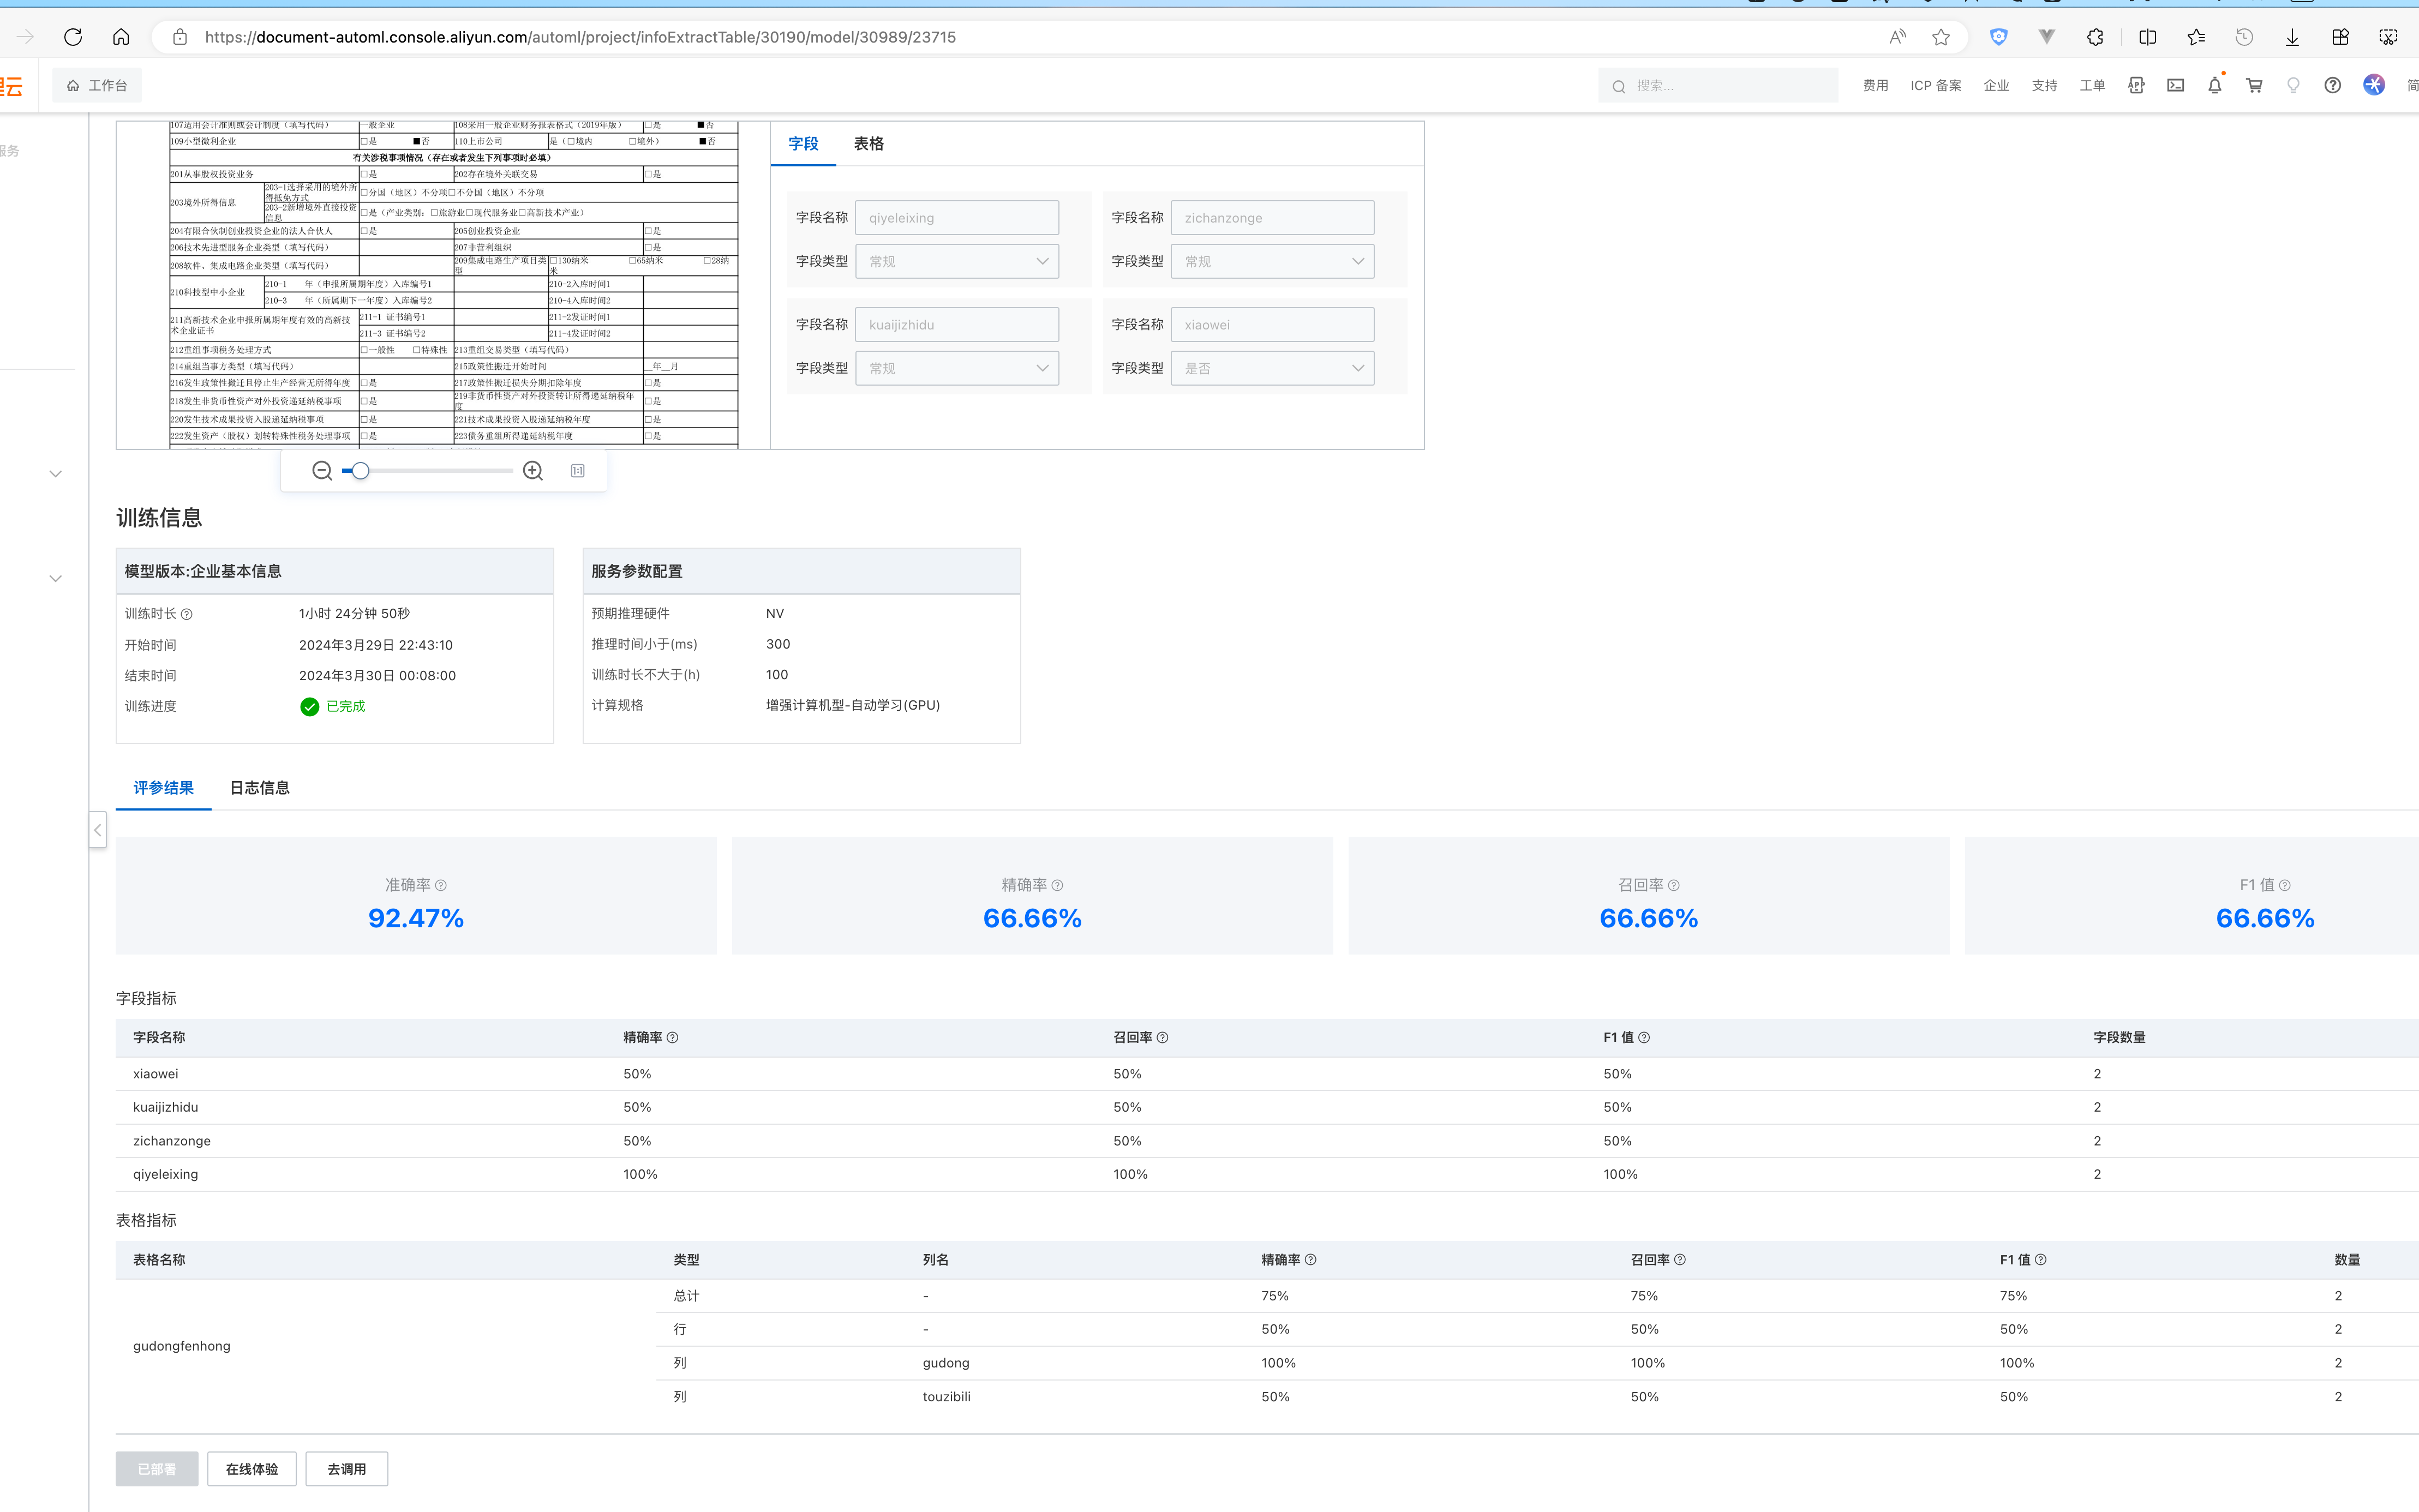2419x1512 pixels.
Task: Click the qiyeleixing field name input
Action: (x=957, y=218)
